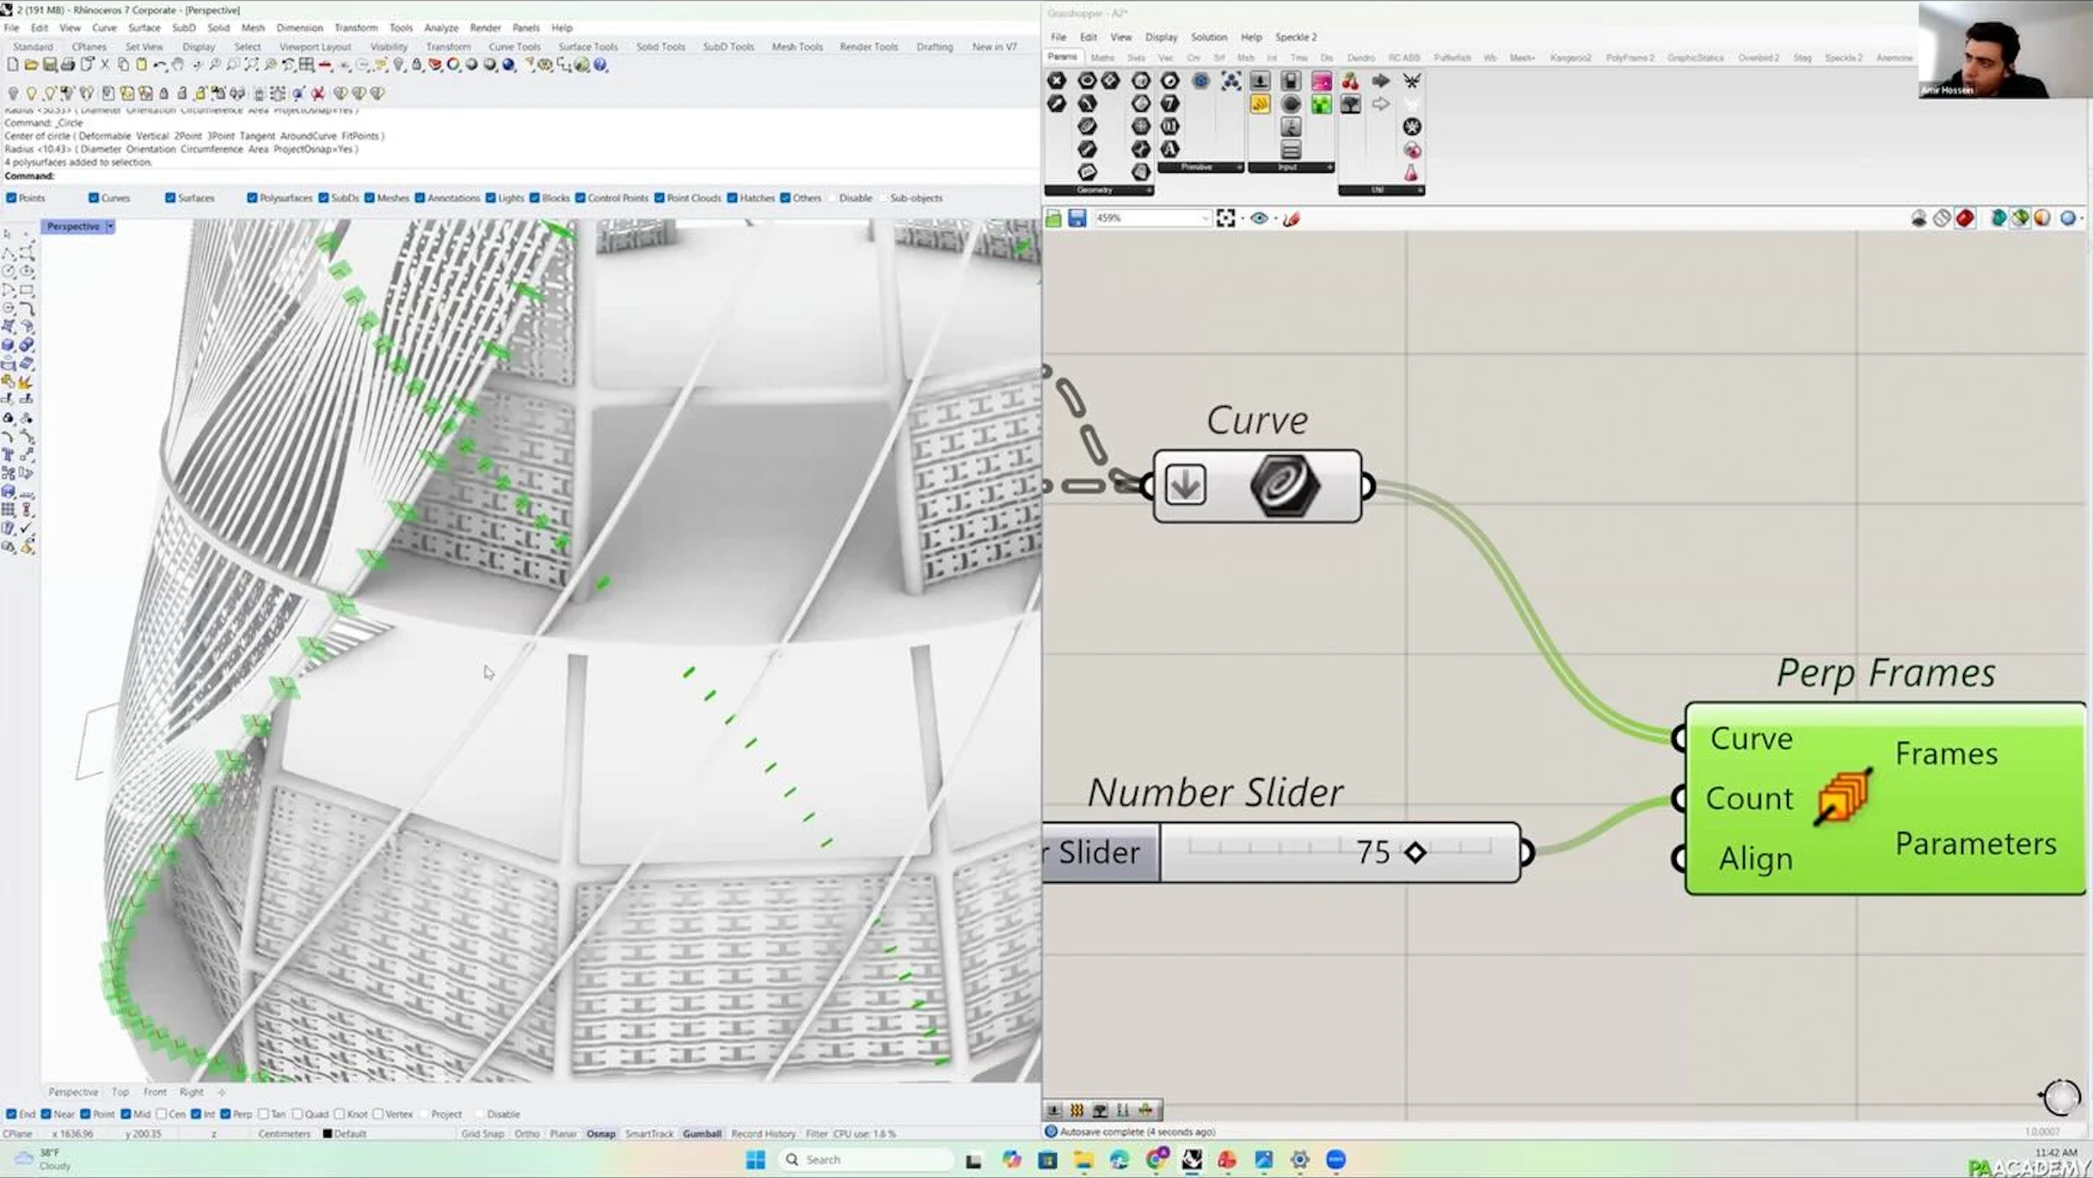This screenshot has width=2093, height=1178.
Task: Click the Zoom Extents icon in the canvas toolbar
Action: point(1225,218)
